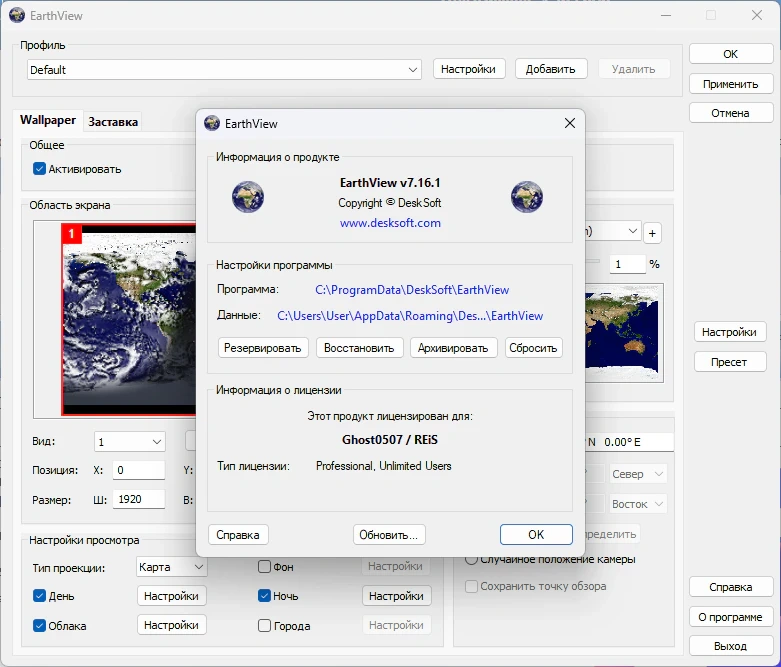Click coordinates field showing 0.00° E

[629, 442]
